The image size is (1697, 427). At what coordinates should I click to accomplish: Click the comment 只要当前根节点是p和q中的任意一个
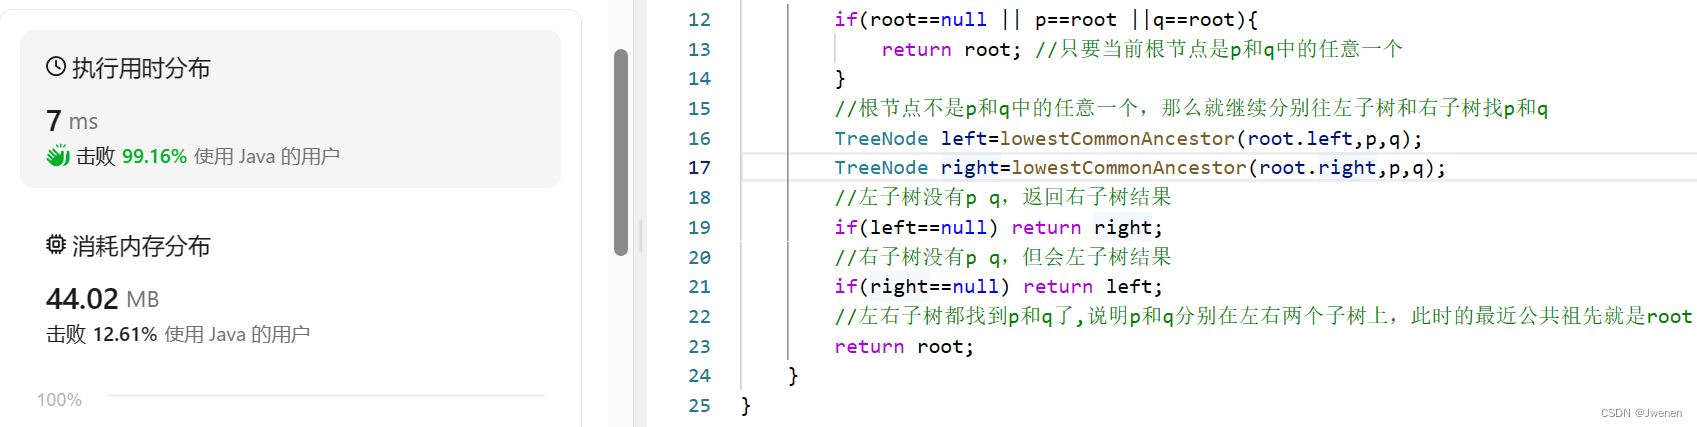pyautogui.click(x=1219, y=49)
